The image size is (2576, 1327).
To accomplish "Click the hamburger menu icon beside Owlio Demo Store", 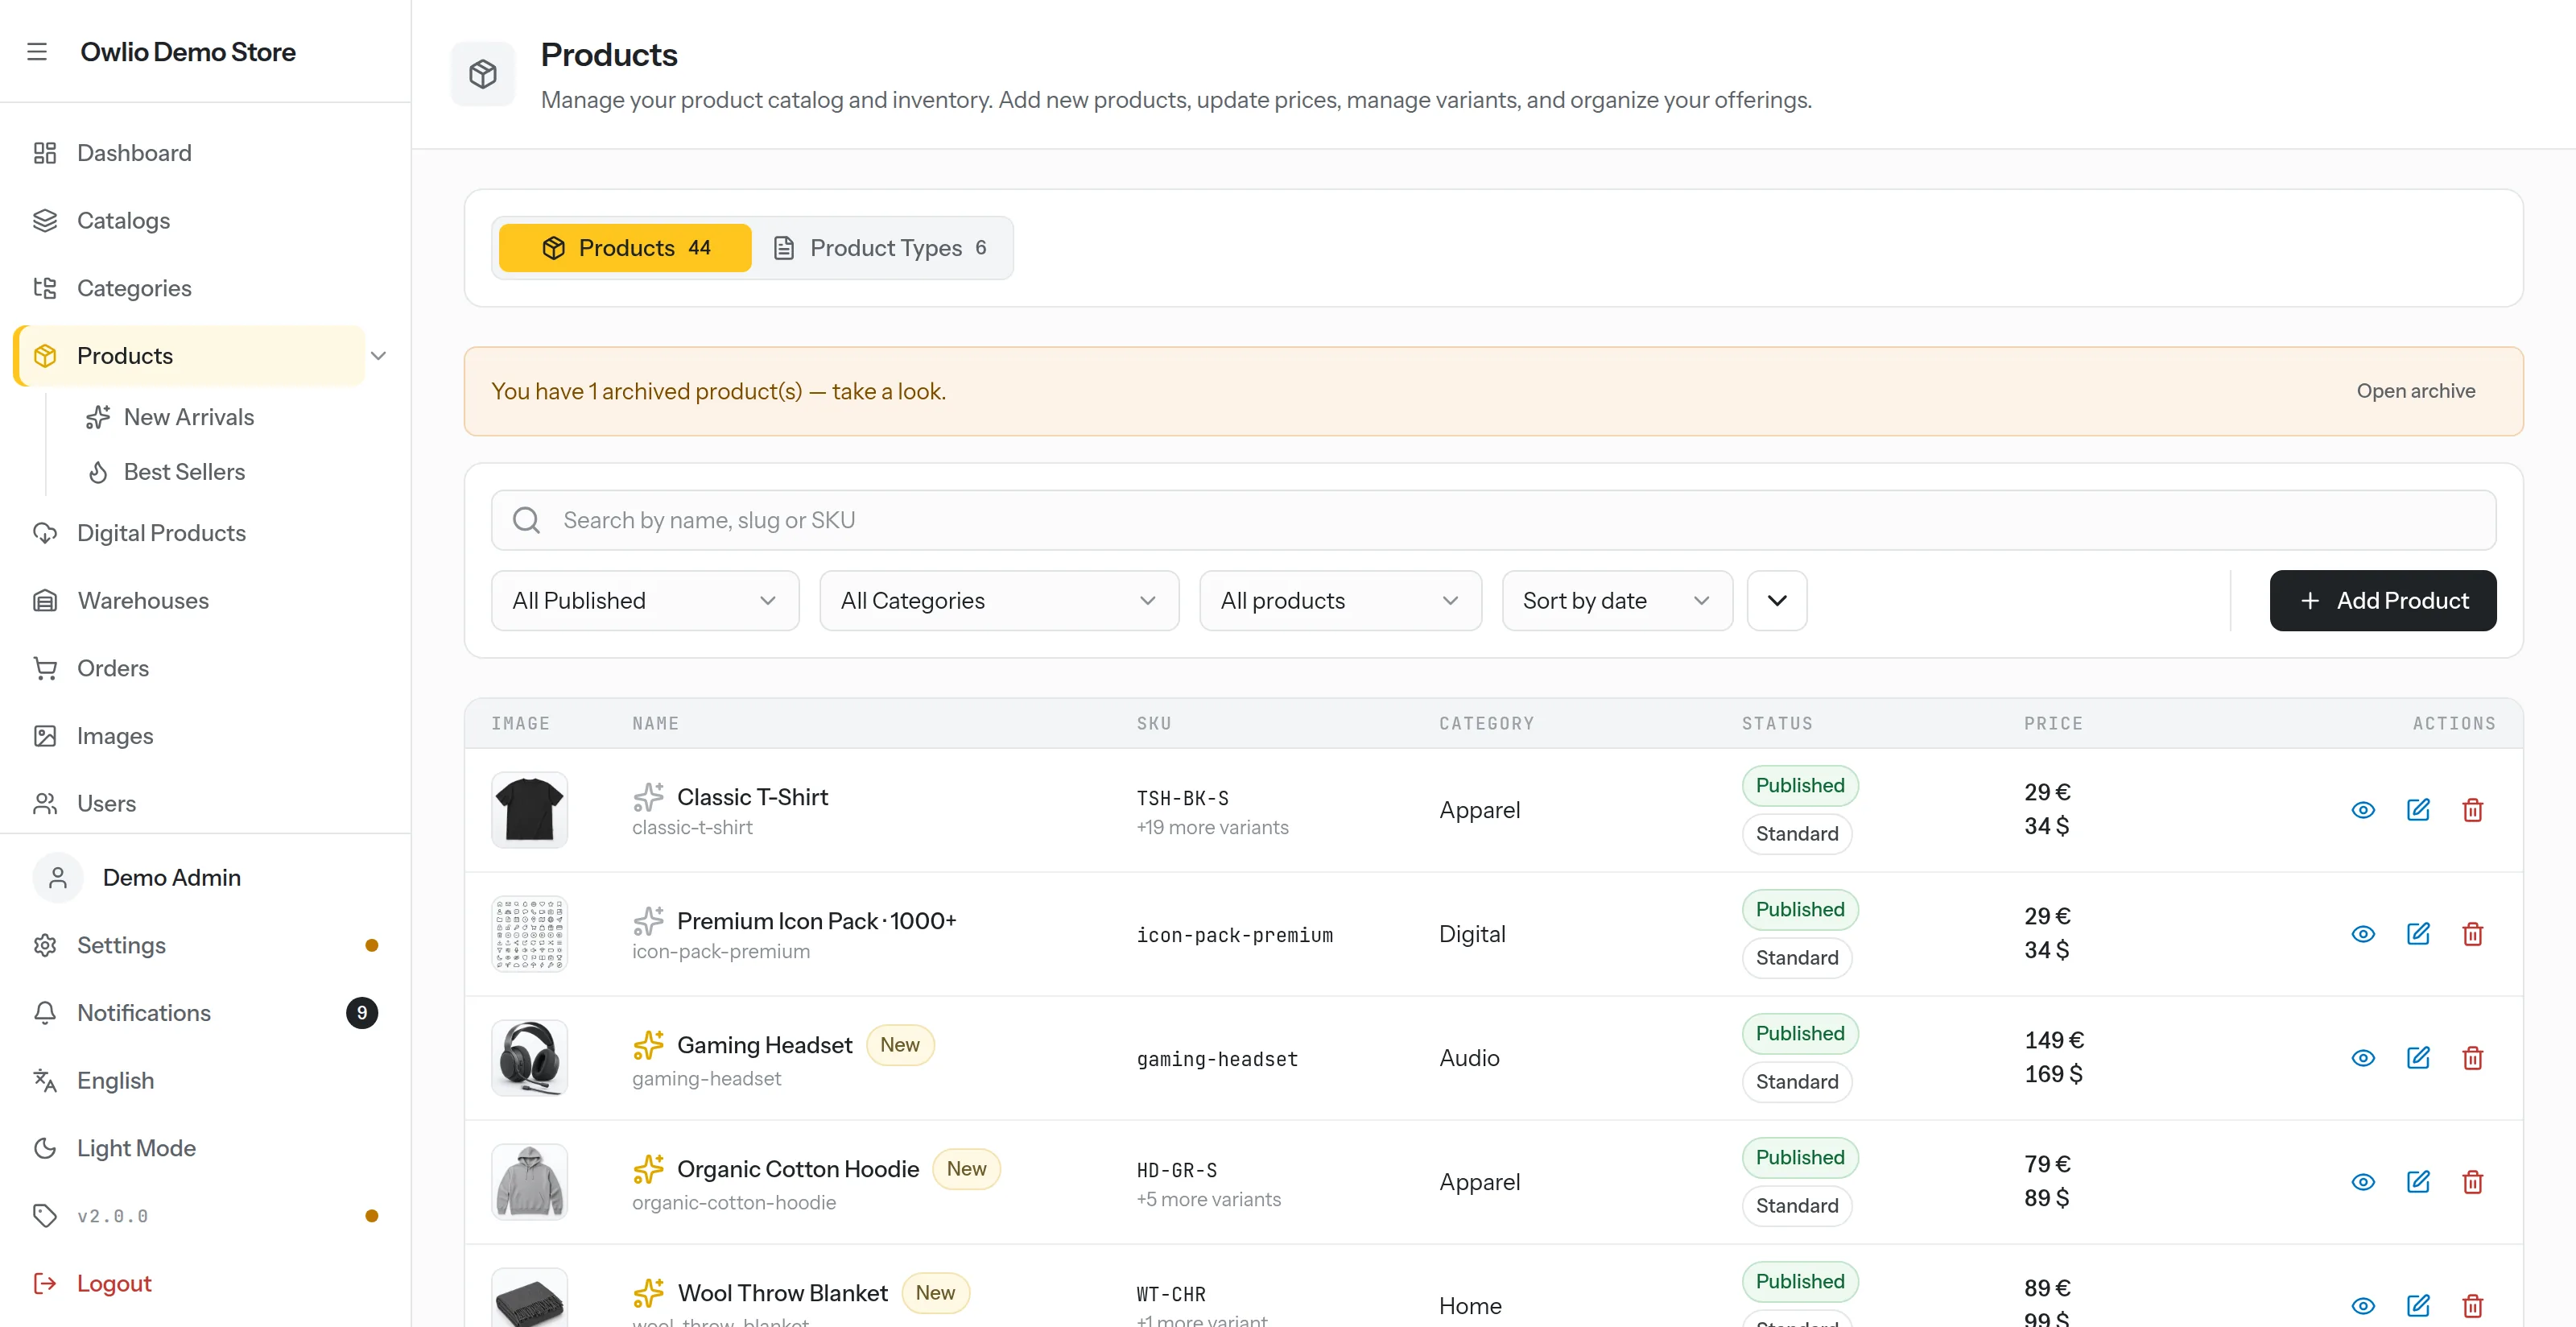I will [x=37, y=52].
